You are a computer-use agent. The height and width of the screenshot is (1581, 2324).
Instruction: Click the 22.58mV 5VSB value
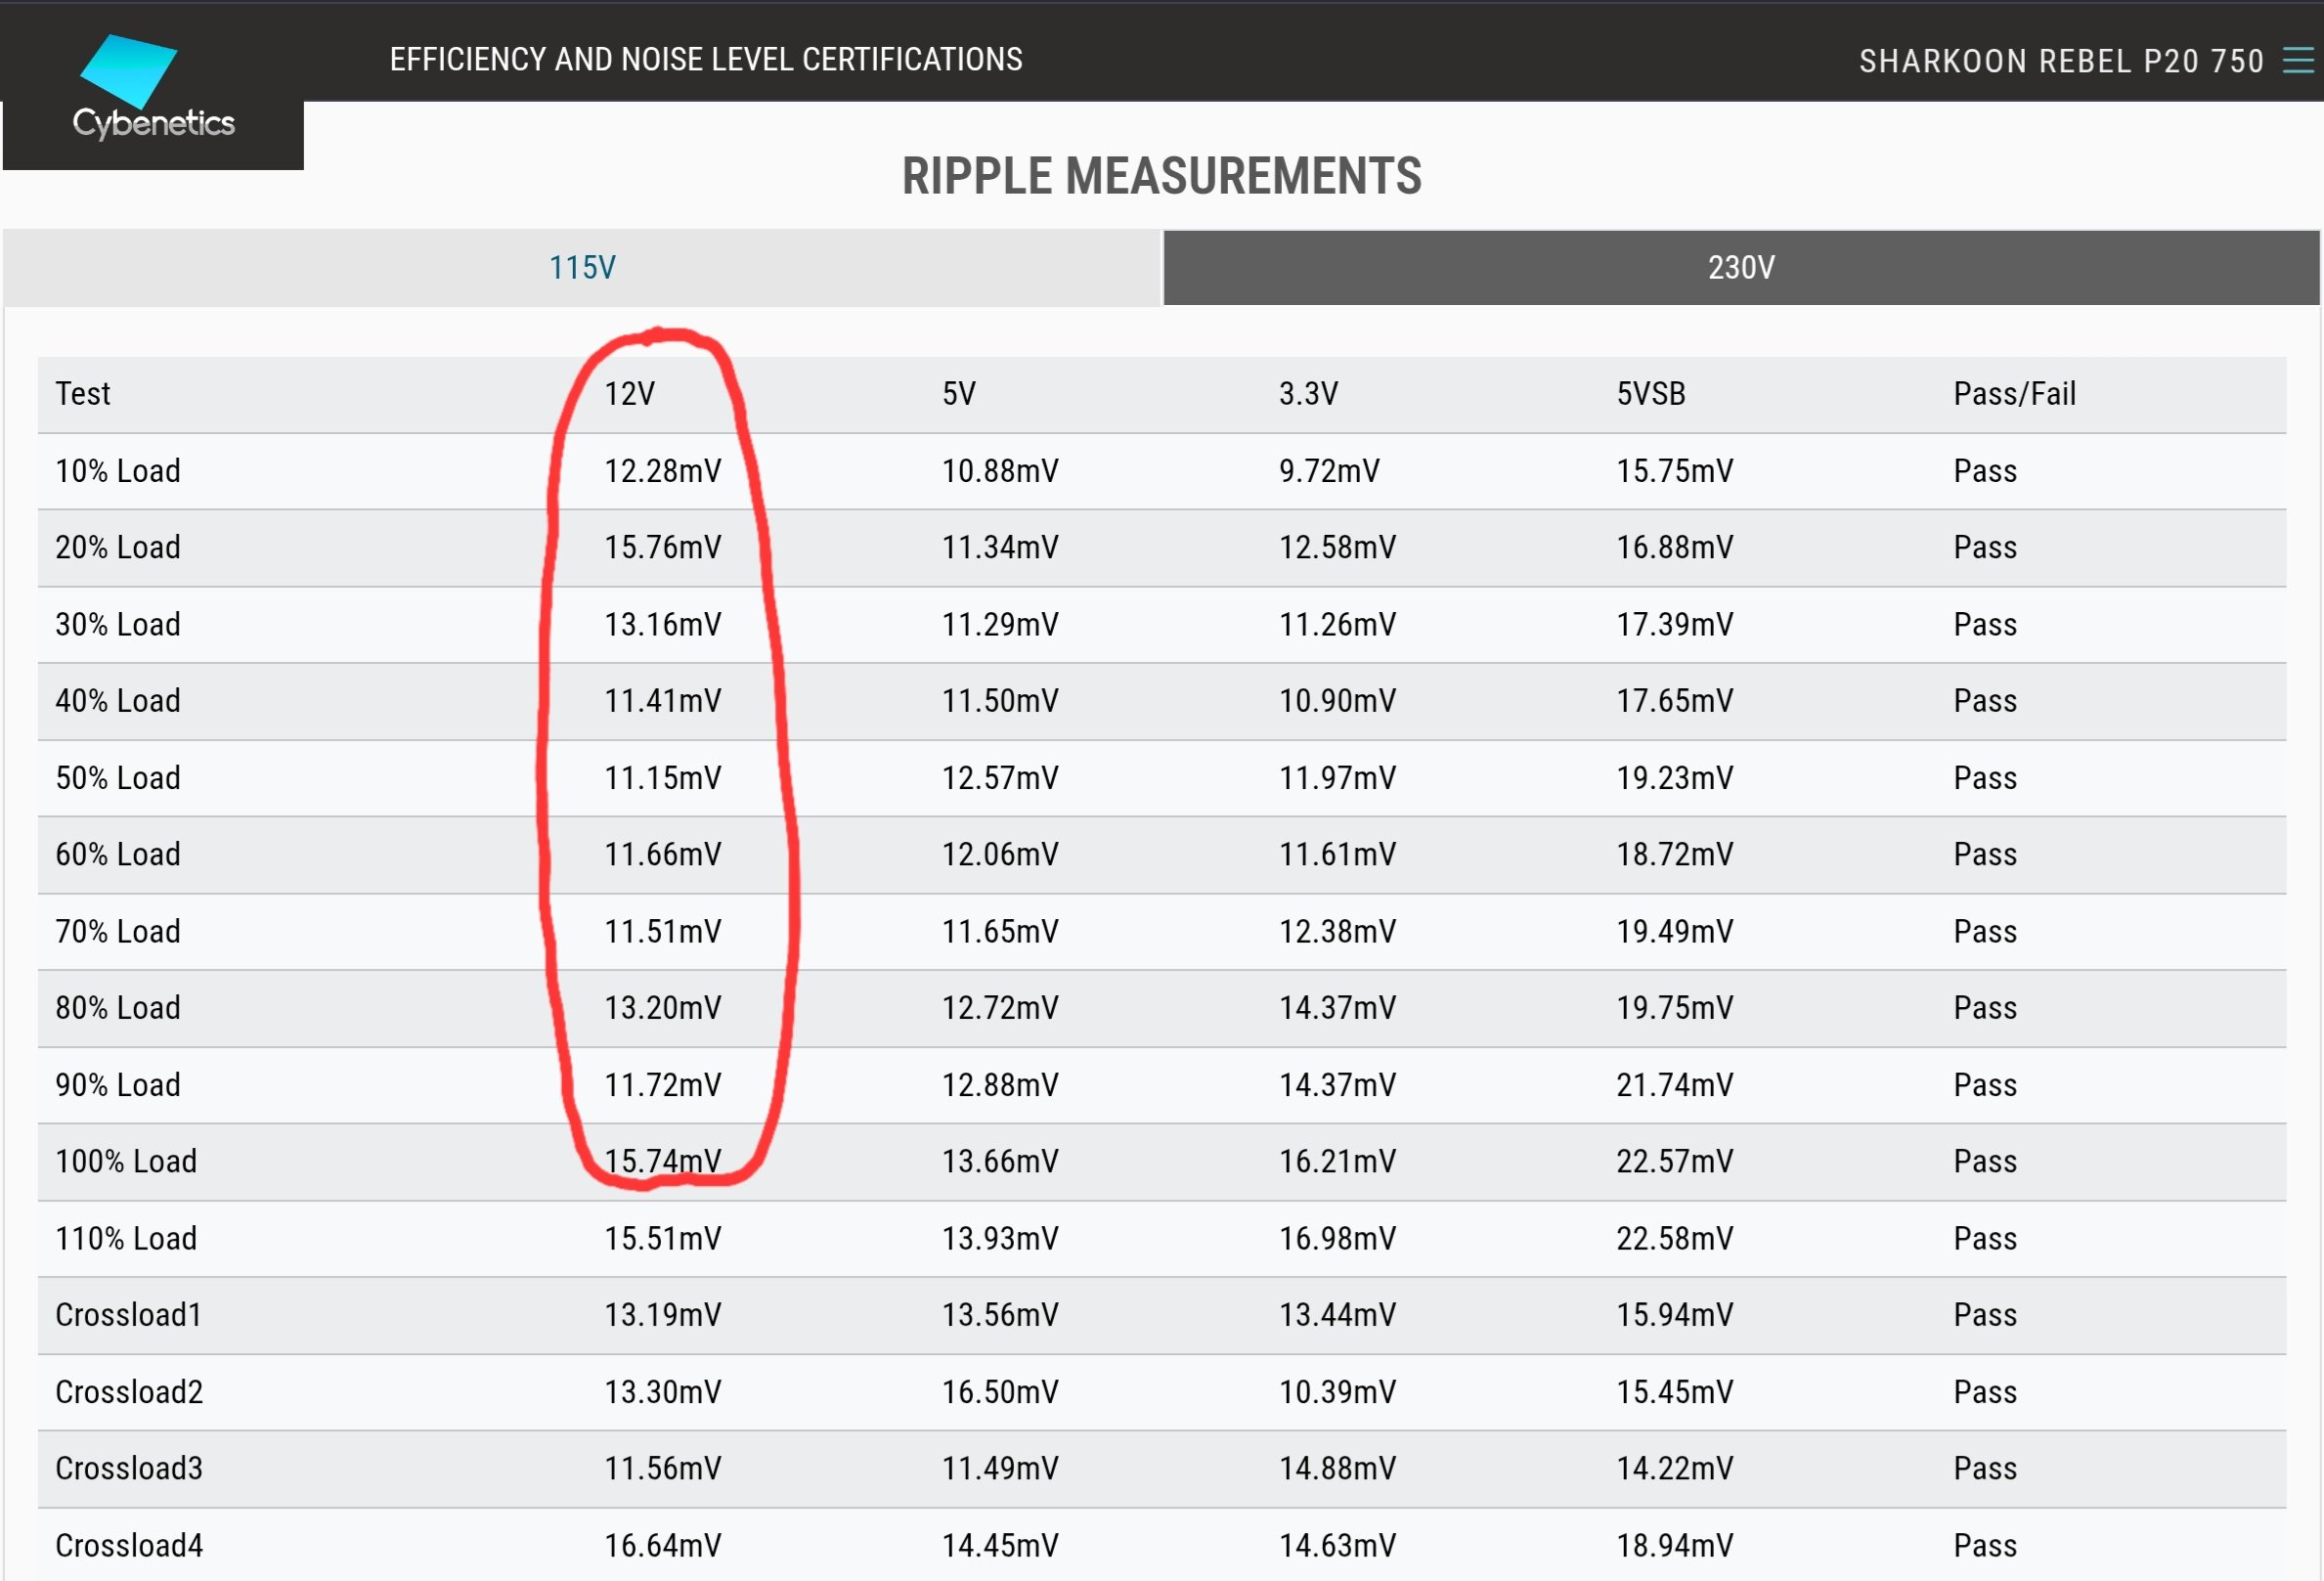pos(1674,1239)
